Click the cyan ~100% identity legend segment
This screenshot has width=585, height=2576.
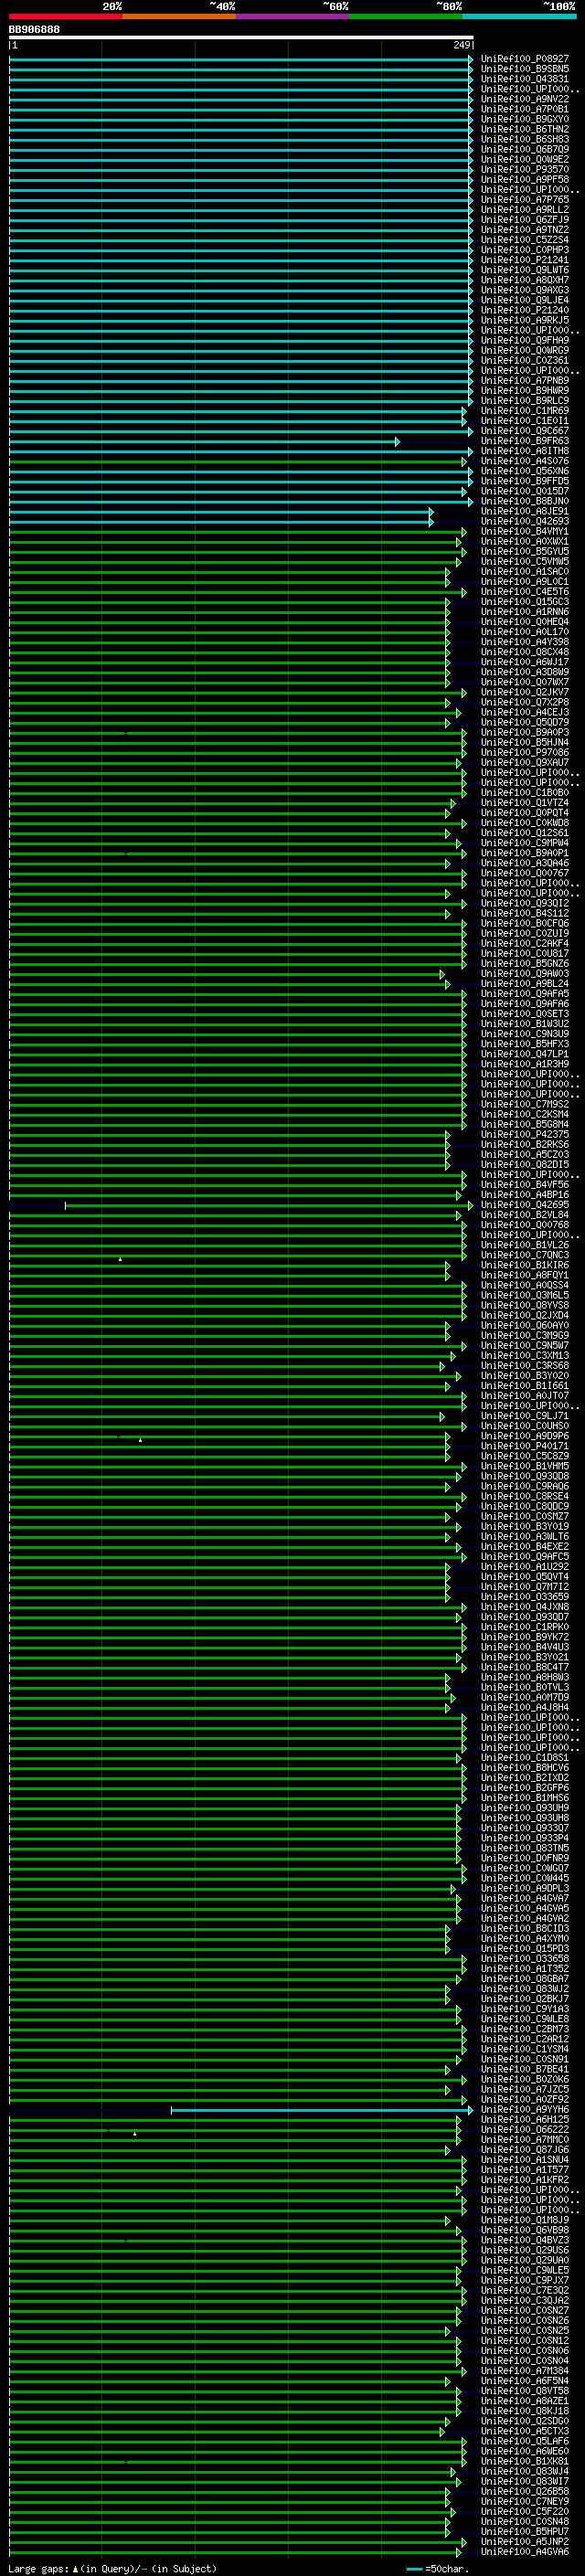pos(520,16)
